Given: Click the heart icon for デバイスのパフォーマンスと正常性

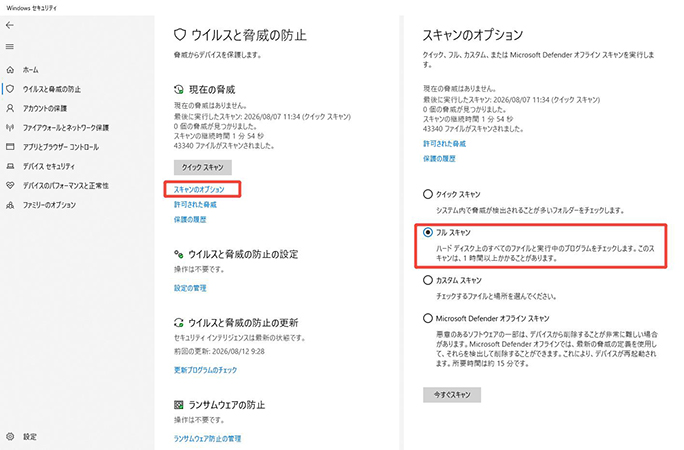Looking at the screenshot, I should point(10,185).
